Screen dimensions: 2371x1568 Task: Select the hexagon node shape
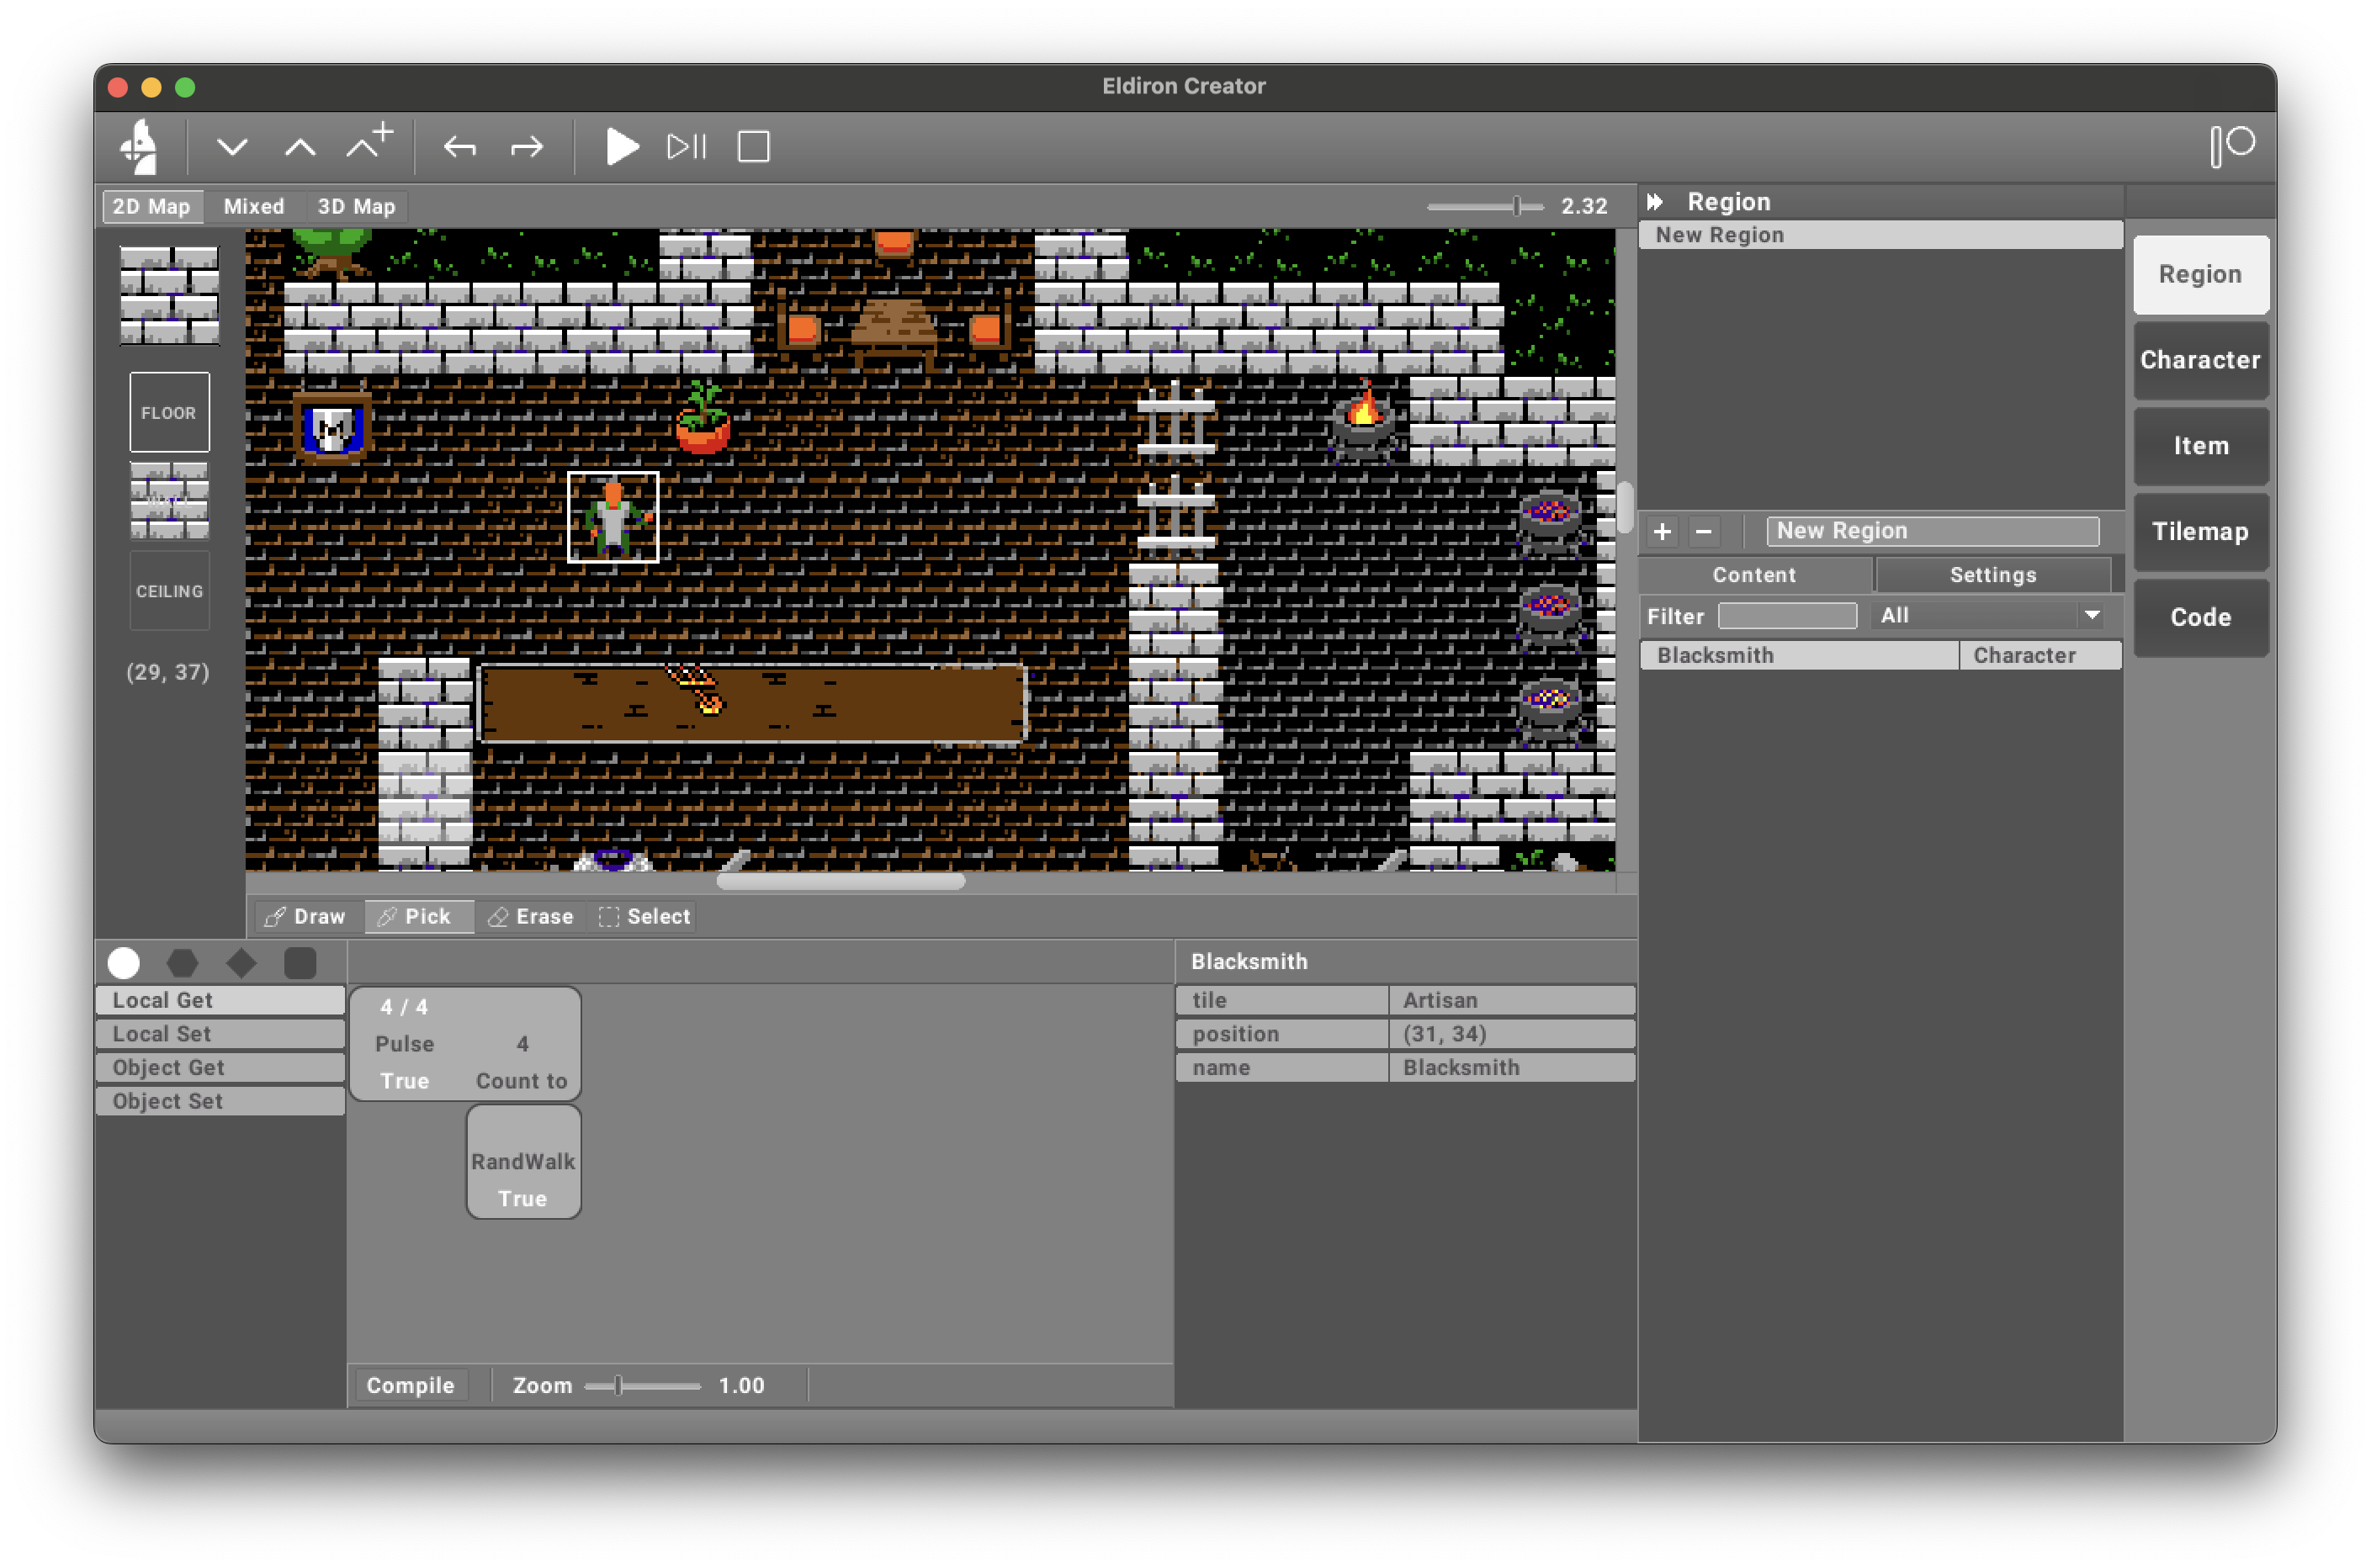[182, 963]
